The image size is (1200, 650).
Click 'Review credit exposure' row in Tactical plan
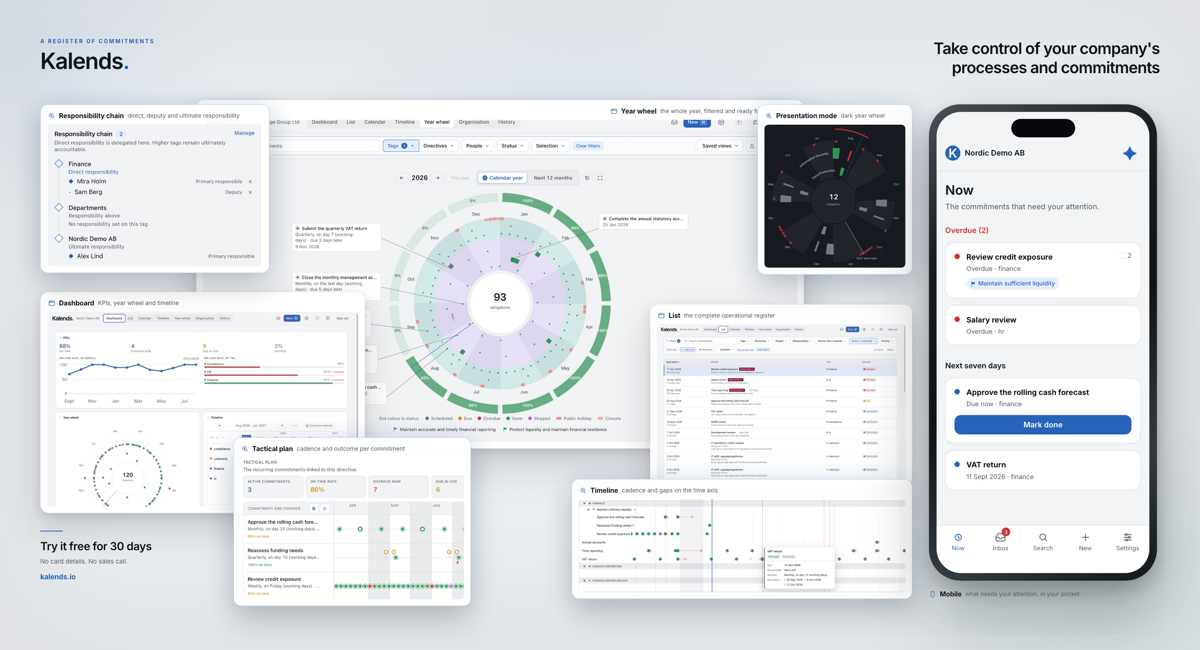coord(283,582)
